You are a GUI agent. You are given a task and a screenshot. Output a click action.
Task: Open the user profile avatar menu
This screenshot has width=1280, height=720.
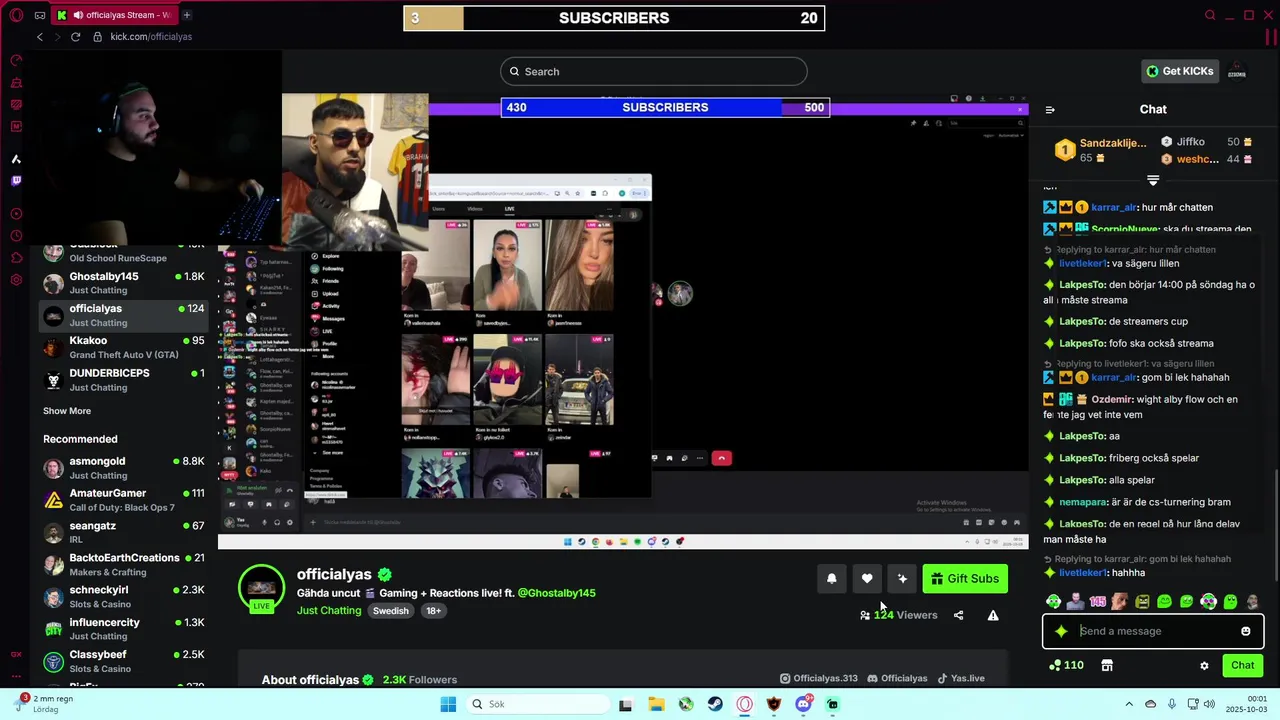pyautogui.click(x=1237, y=71)
